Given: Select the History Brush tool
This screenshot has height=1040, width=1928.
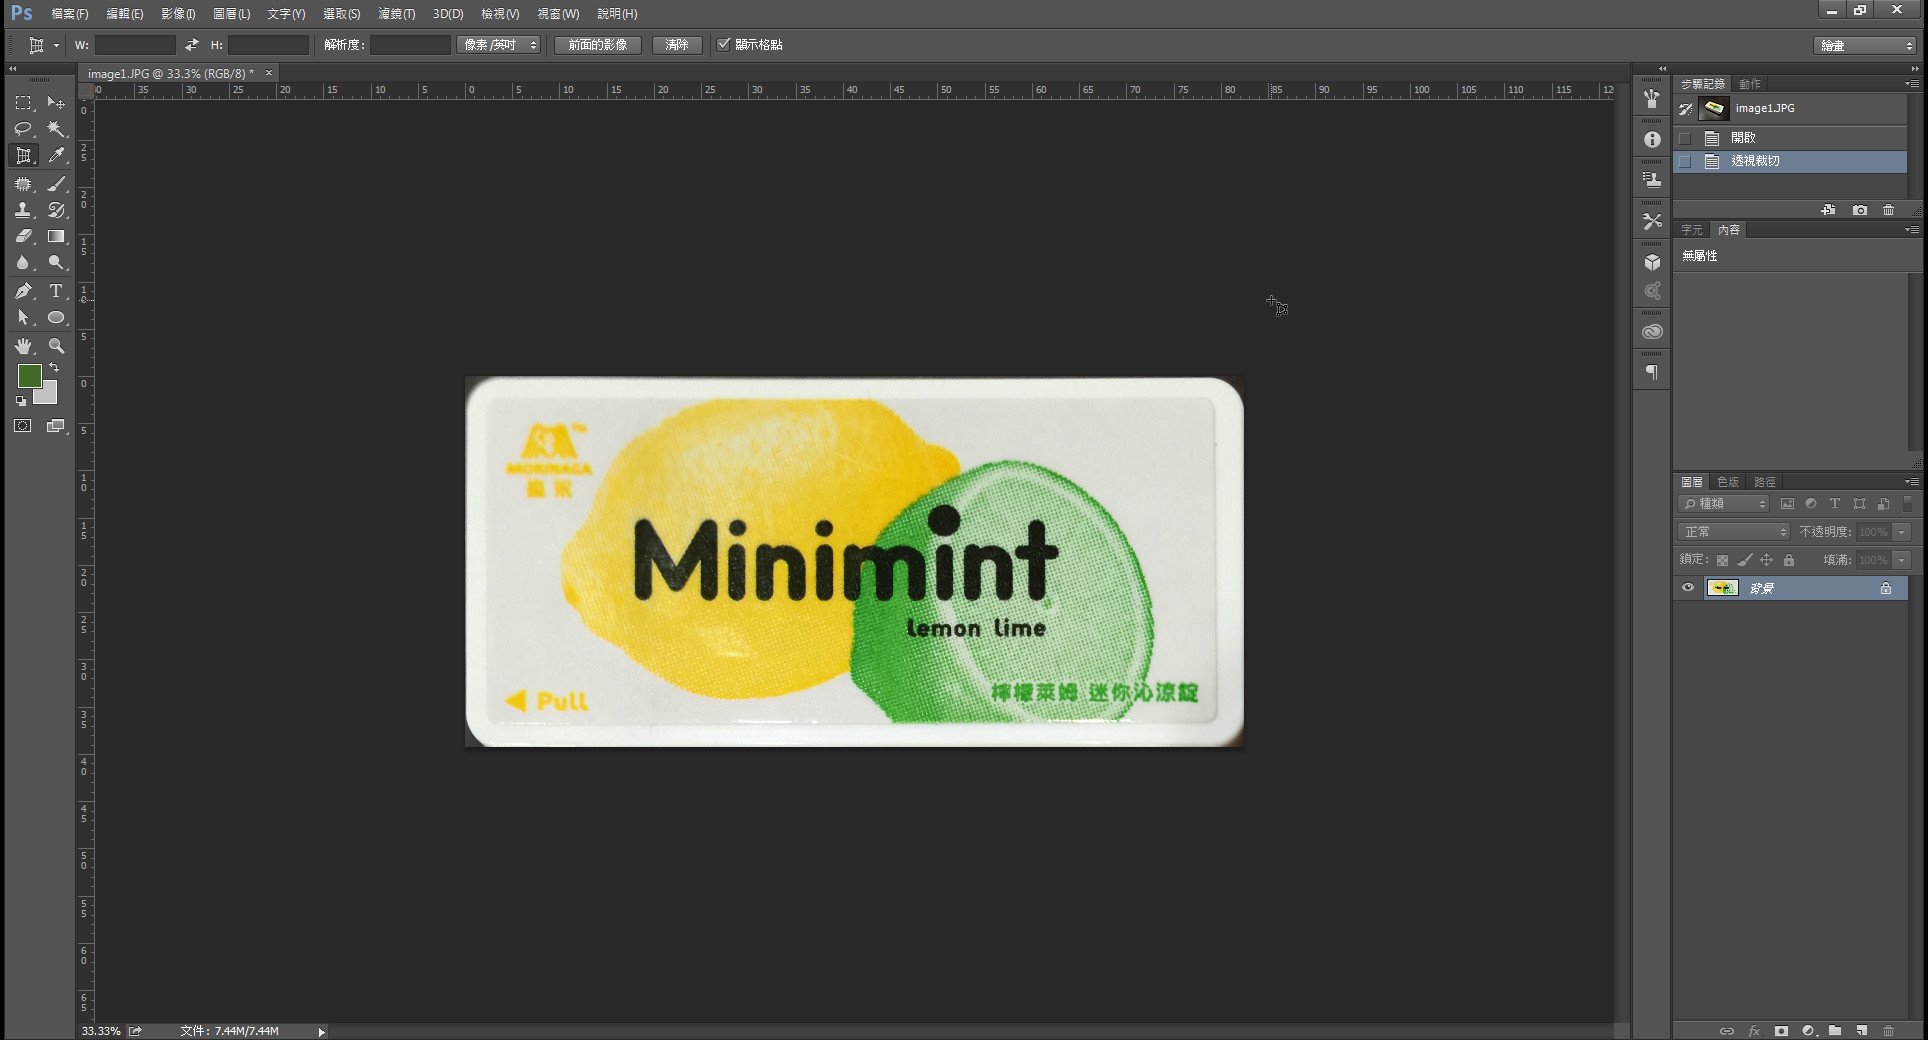Looking at the screenshot, I should coord(56,210).
